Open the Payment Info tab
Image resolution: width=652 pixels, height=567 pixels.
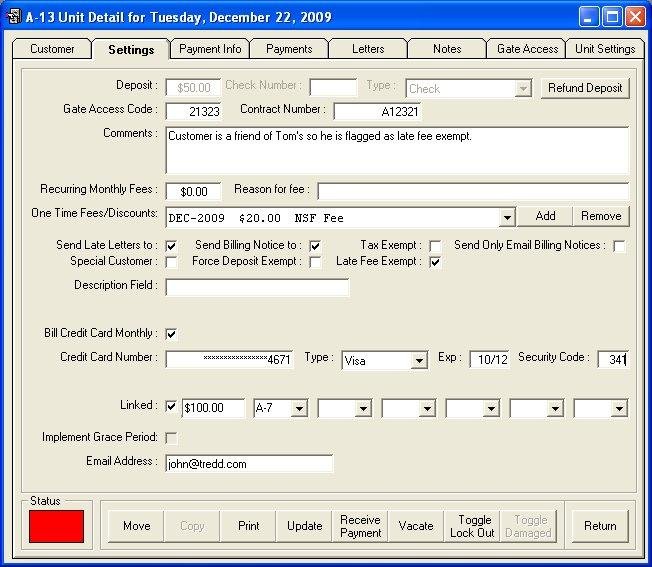coord(210,49)
